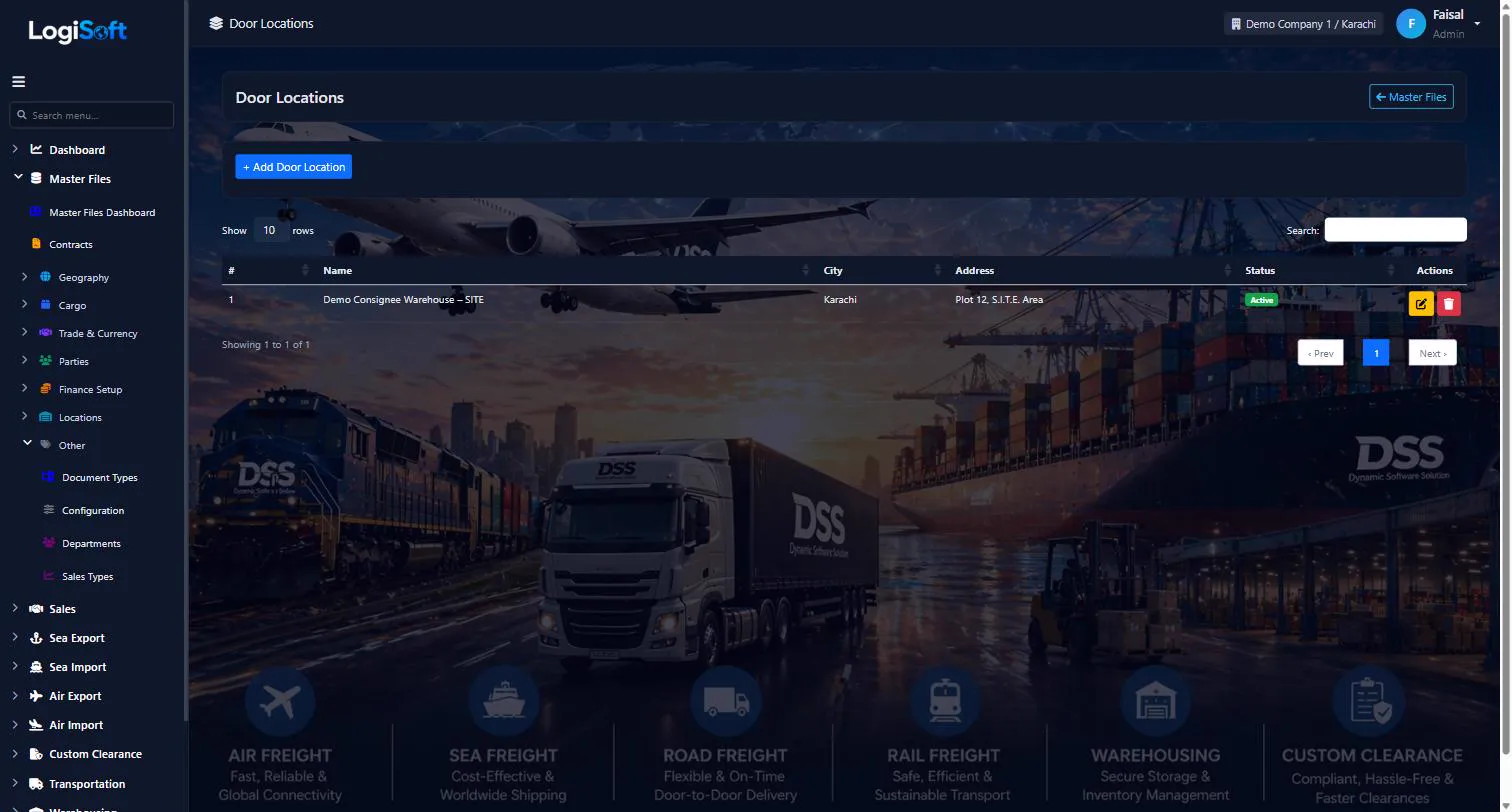Click the Configuration sliders icon
This screenshot has height=812, width=1512.
point(48,510)
